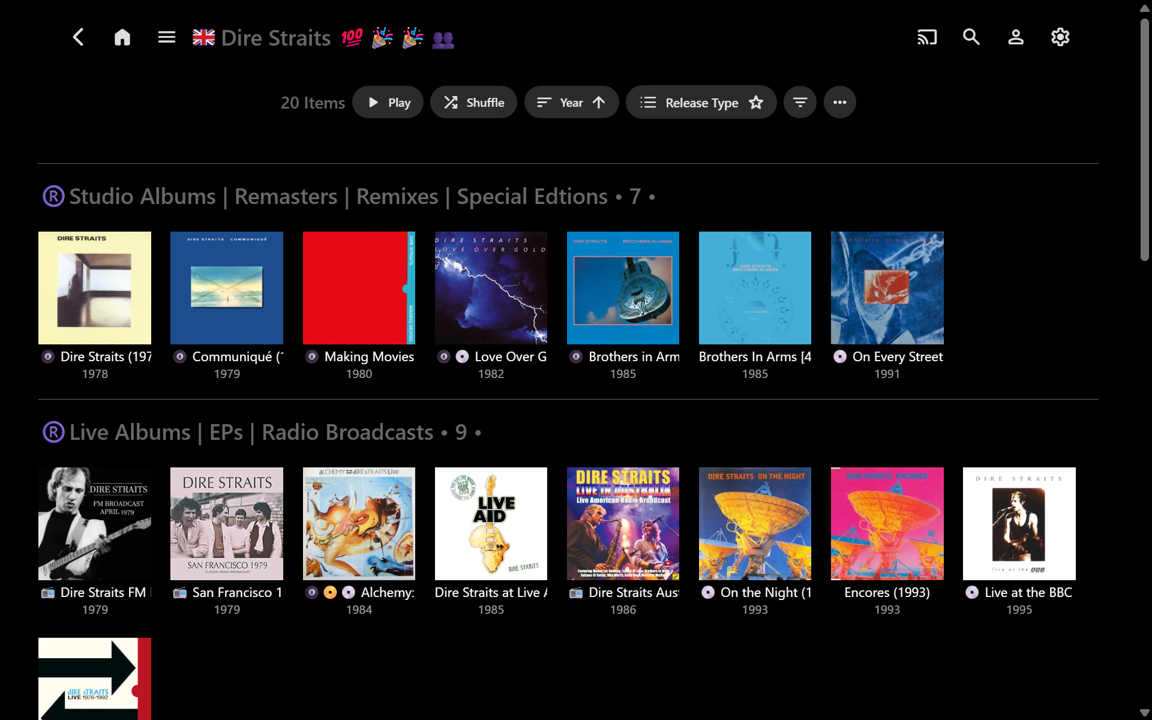Open the hamburger navigation menu
Viewport: 1152px width, 720px height.
(x=167, y=37)
